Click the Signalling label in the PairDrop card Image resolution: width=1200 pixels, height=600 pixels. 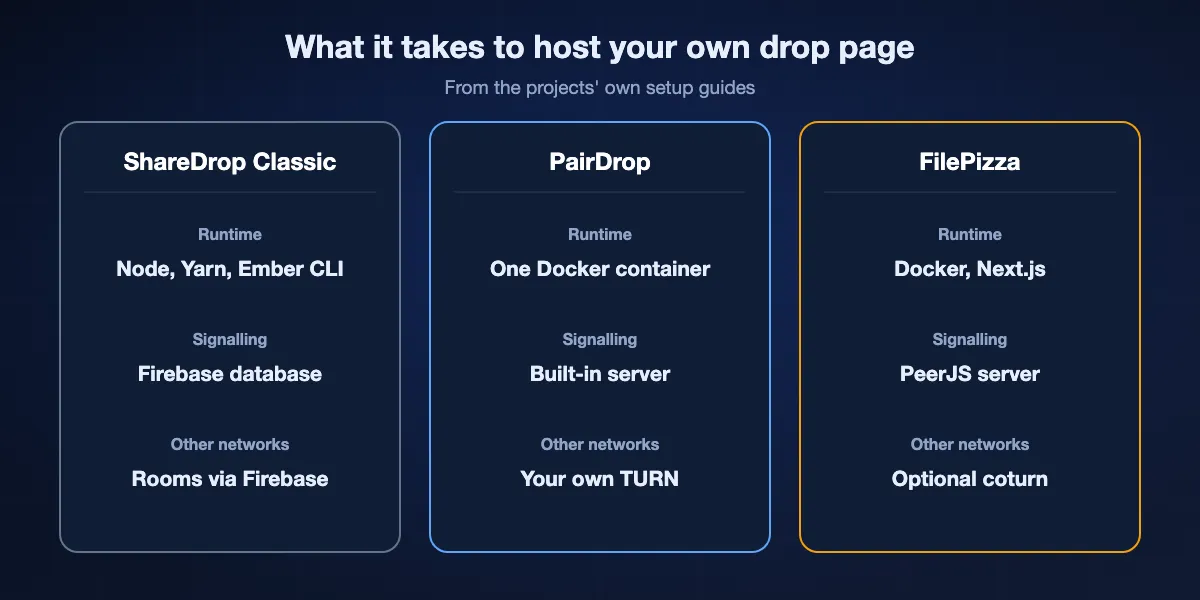click(x=600, y=339)
